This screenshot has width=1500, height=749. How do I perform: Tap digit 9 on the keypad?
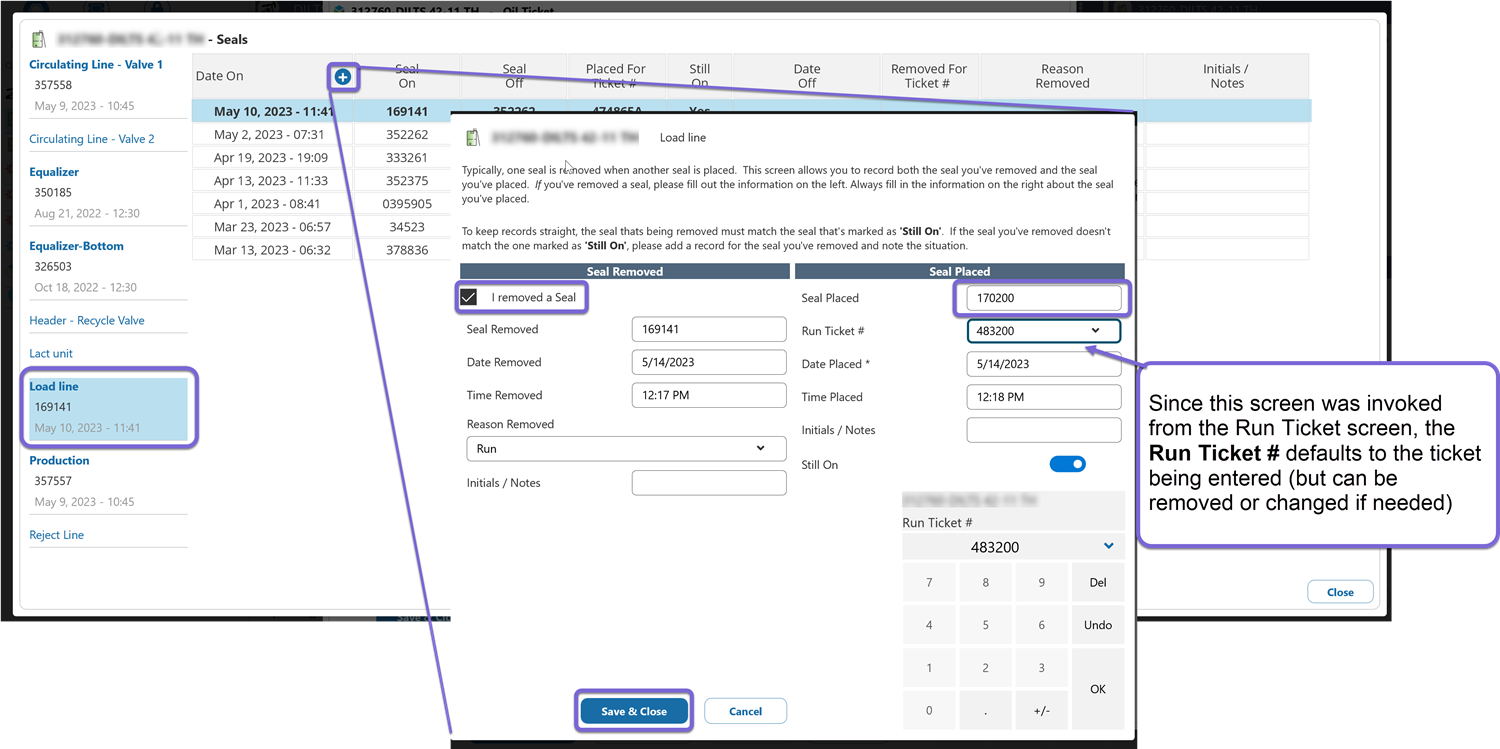[x=1041, y=583]
